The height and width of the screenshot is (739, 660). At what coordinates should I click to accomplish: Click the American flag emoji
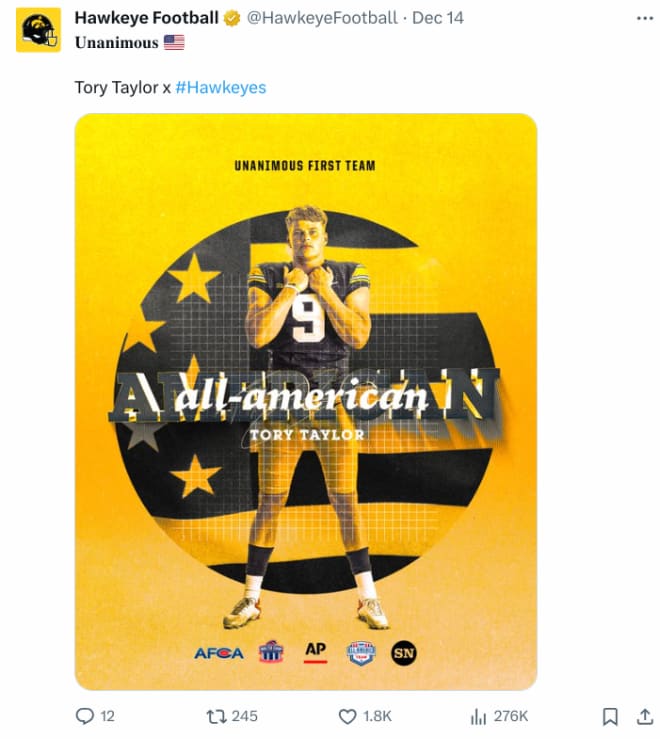pyautogui.click(x=174, y=42)
